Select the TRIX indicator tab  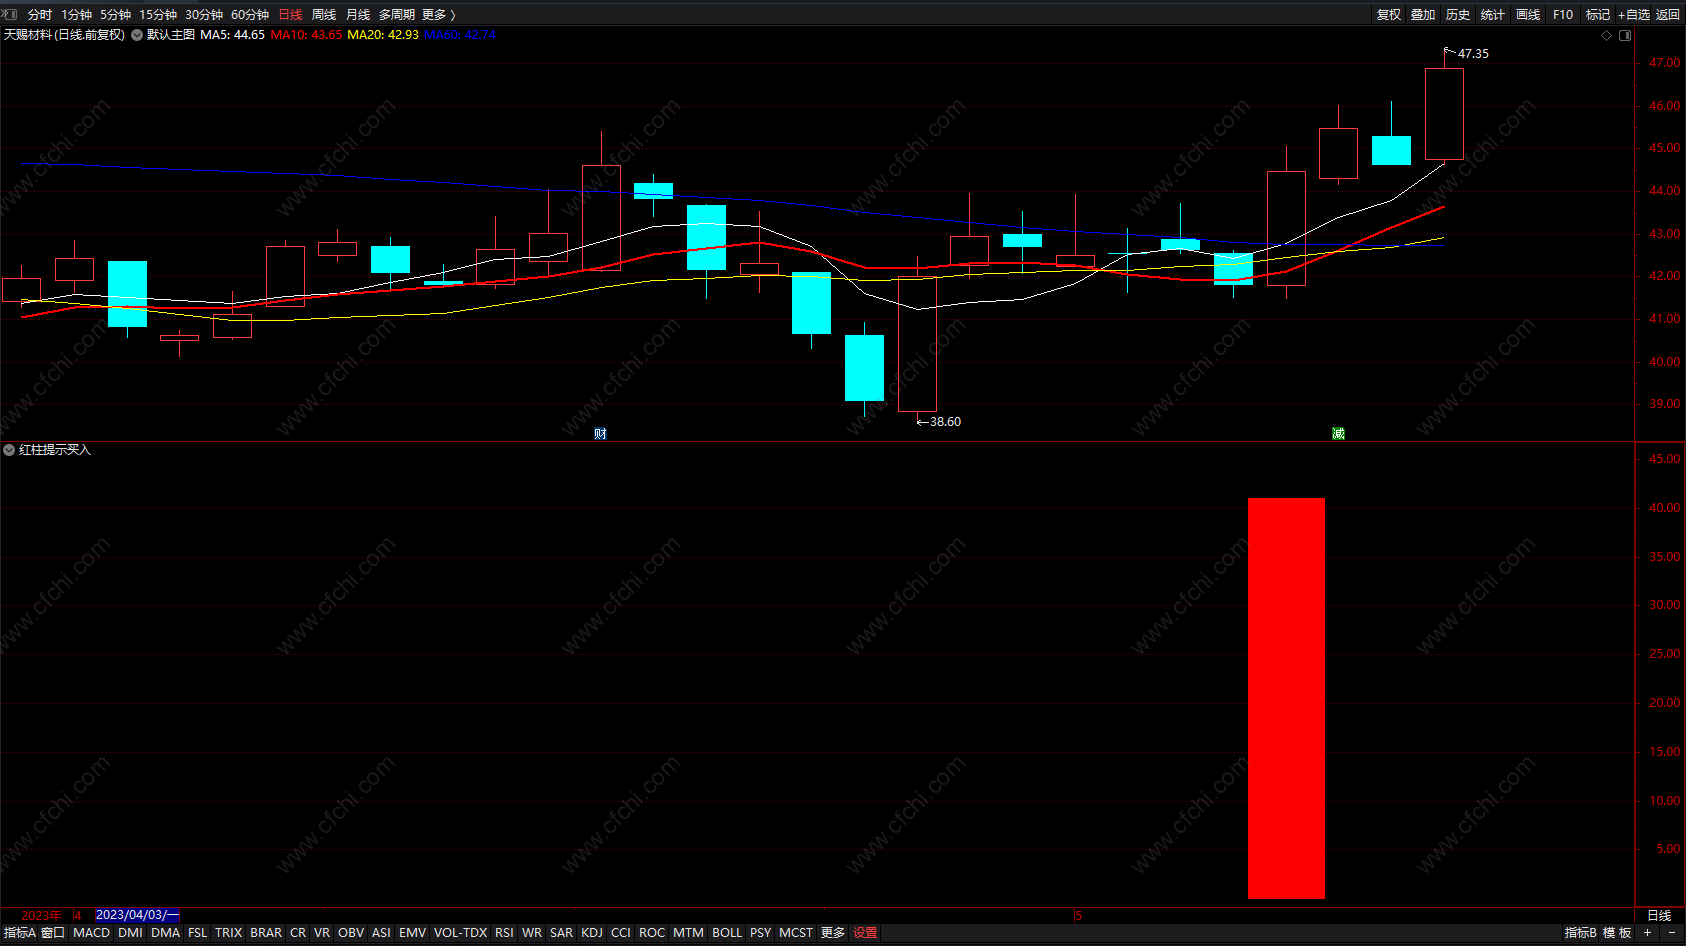click(x=228, y=933)
